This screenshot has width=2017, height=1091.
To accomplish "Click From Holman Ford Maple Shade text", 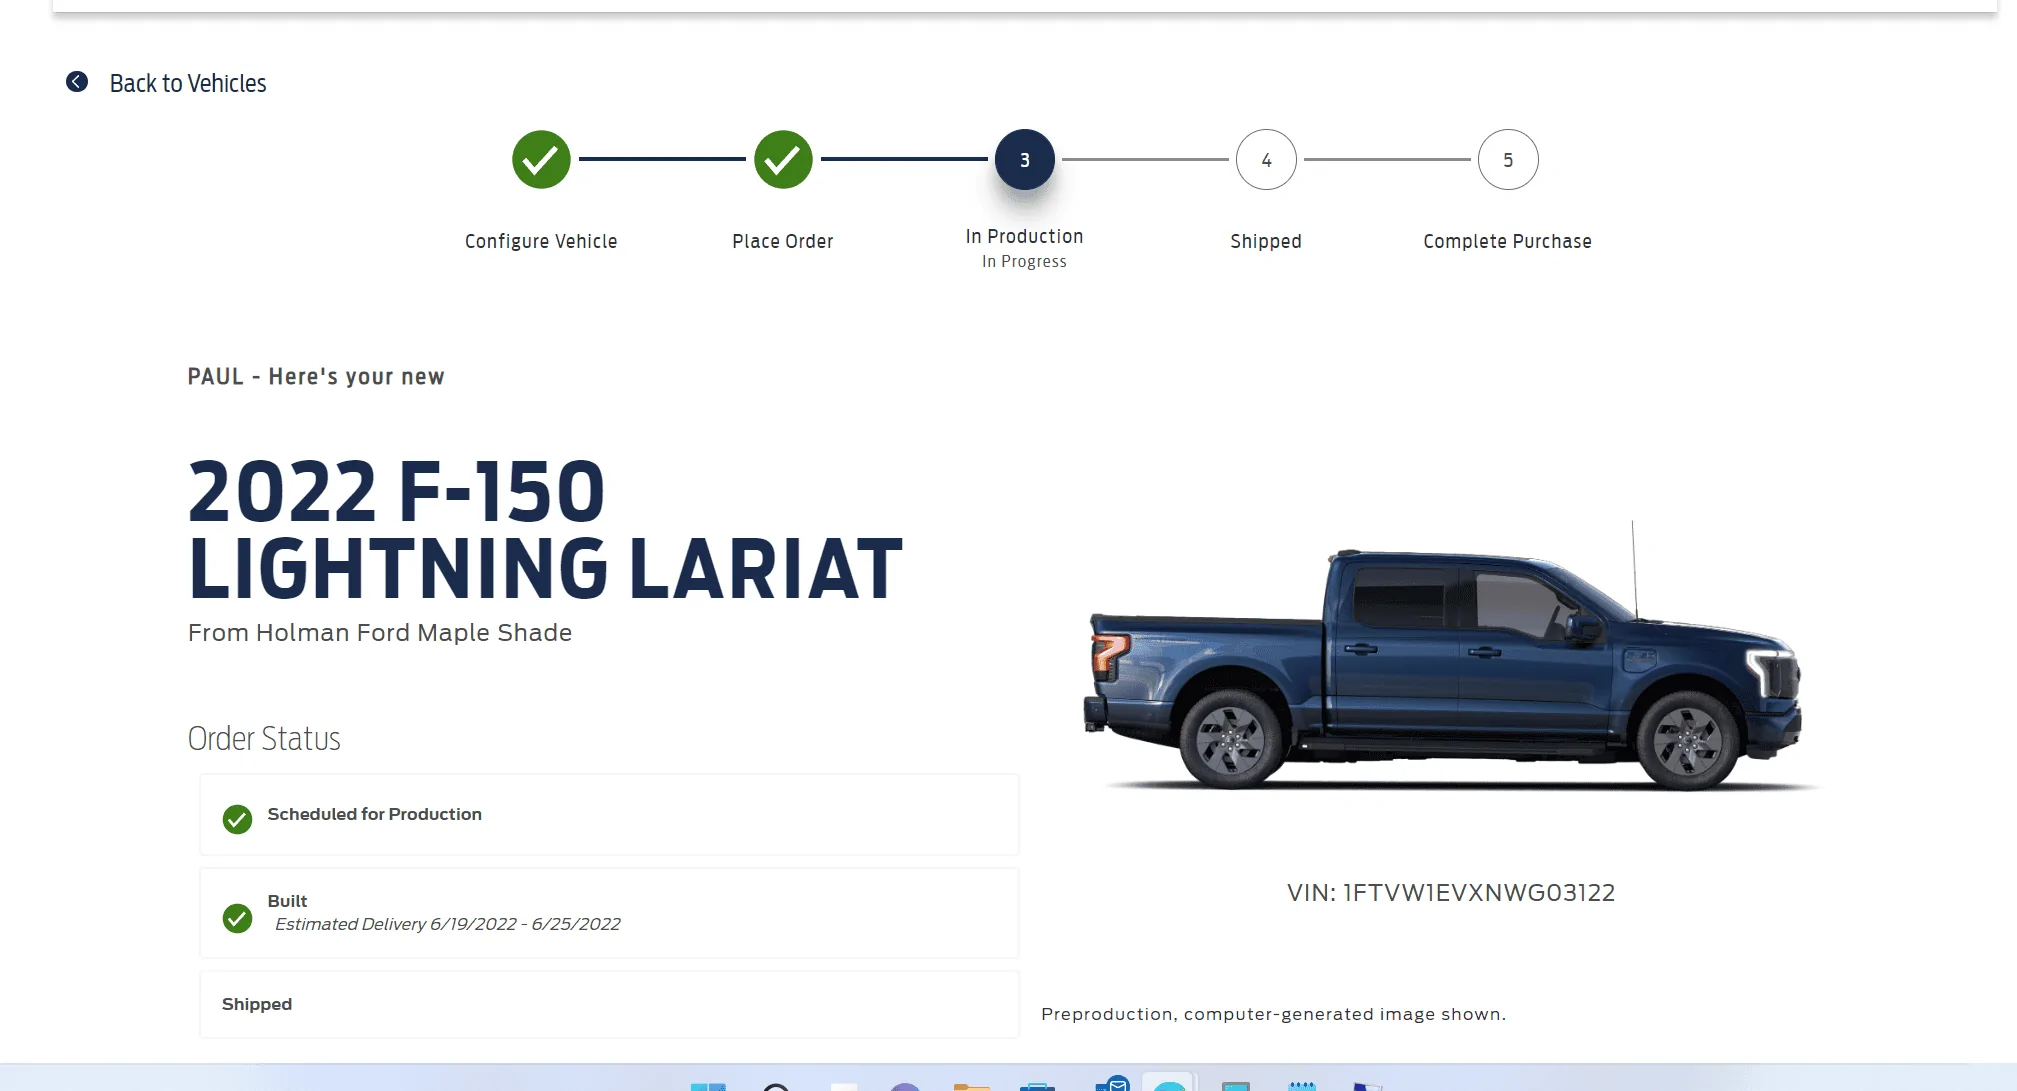I will (380, 633).
